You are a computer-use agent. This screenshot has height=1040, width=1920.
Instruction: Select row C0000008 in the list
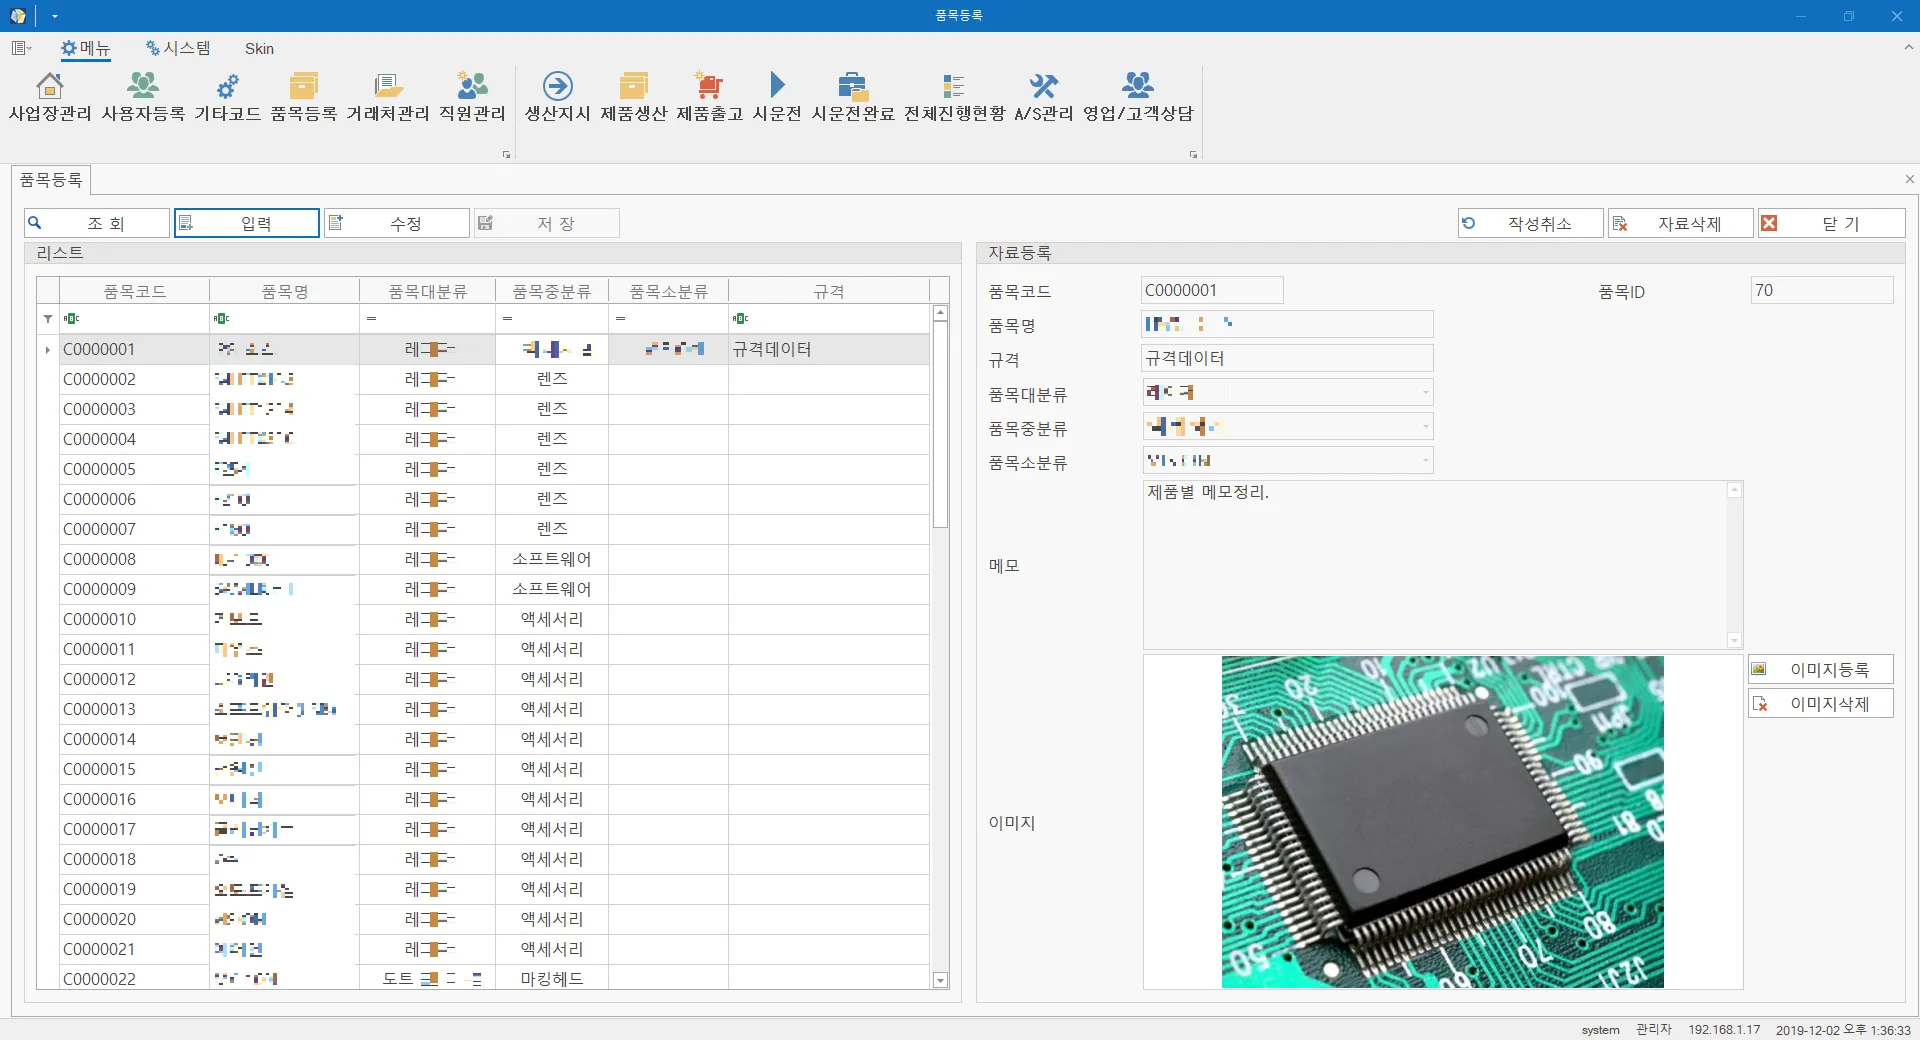pos(100,559)
